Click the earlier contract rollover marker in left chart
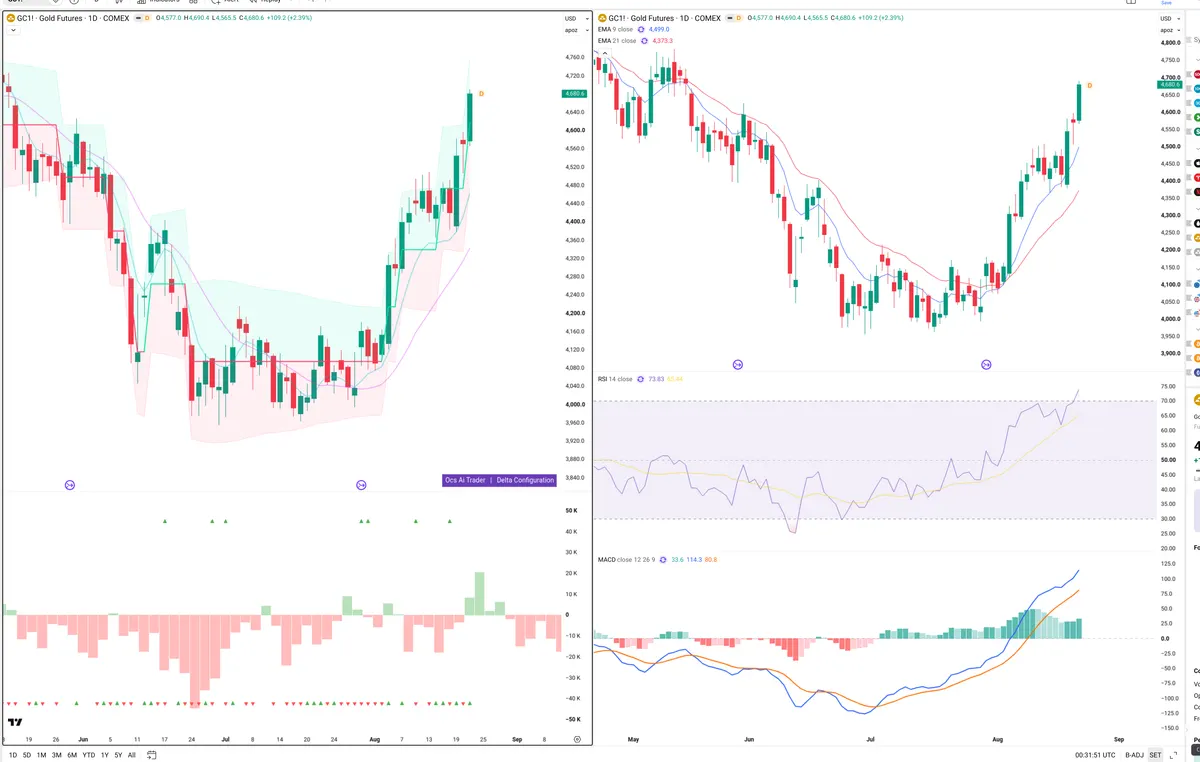 (70, 485)
